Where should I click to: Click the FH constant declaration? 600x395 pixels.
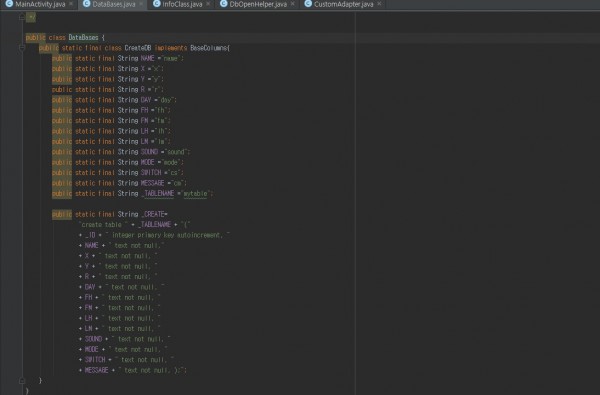click(144, 110)
